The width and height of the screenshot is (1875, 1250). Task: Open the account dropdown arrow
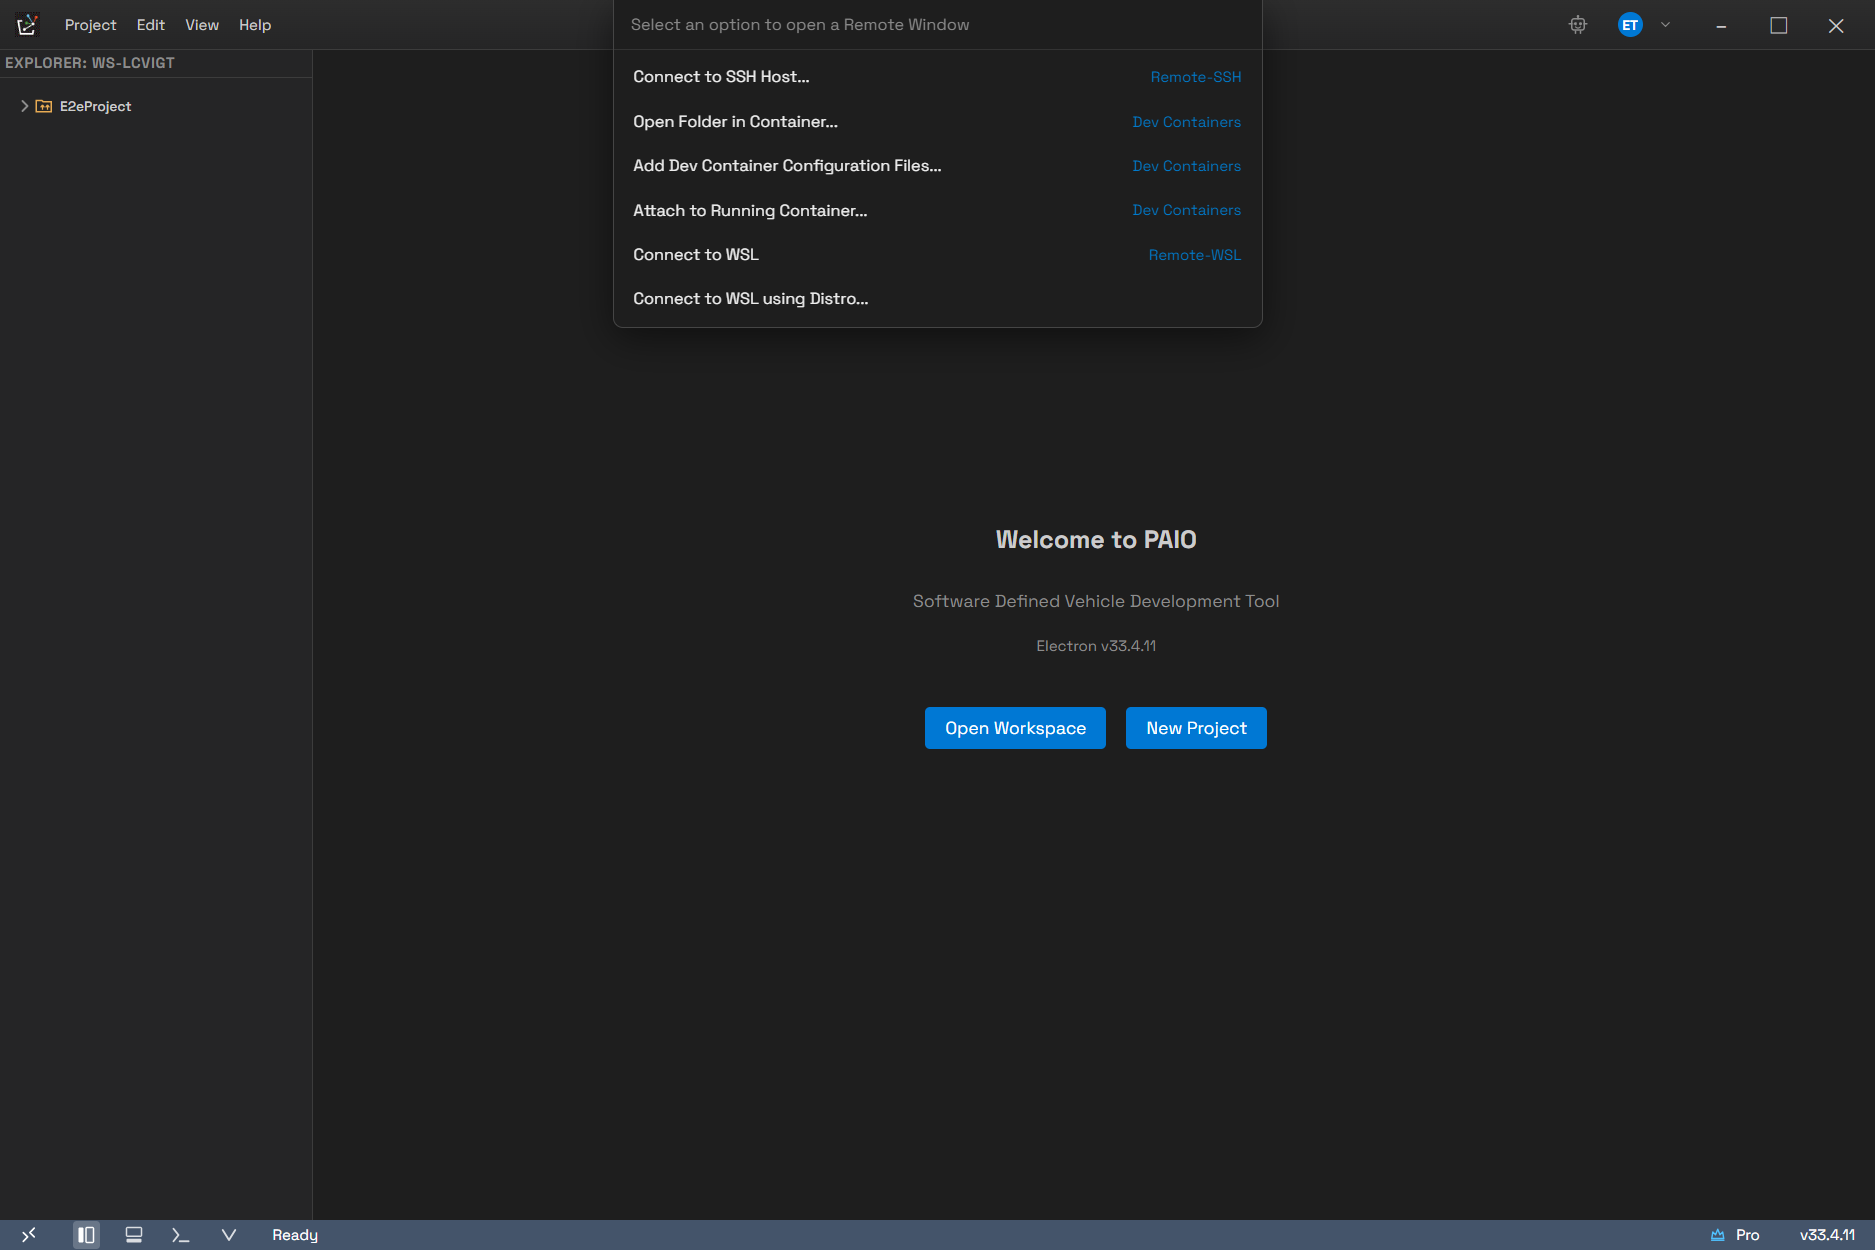pyautogui.click(x=1665, y=25)
